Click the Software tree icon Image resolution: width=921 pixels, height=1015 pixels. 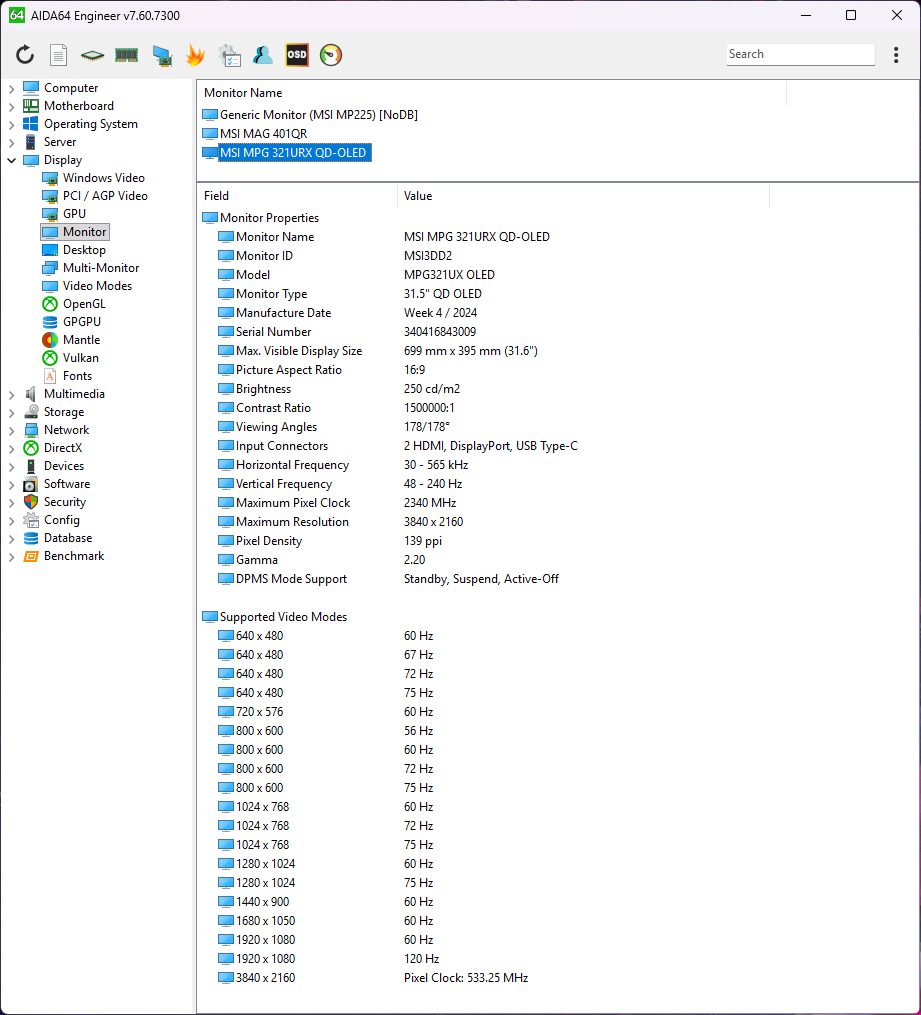pyautogui.click(x=31, y=484)
